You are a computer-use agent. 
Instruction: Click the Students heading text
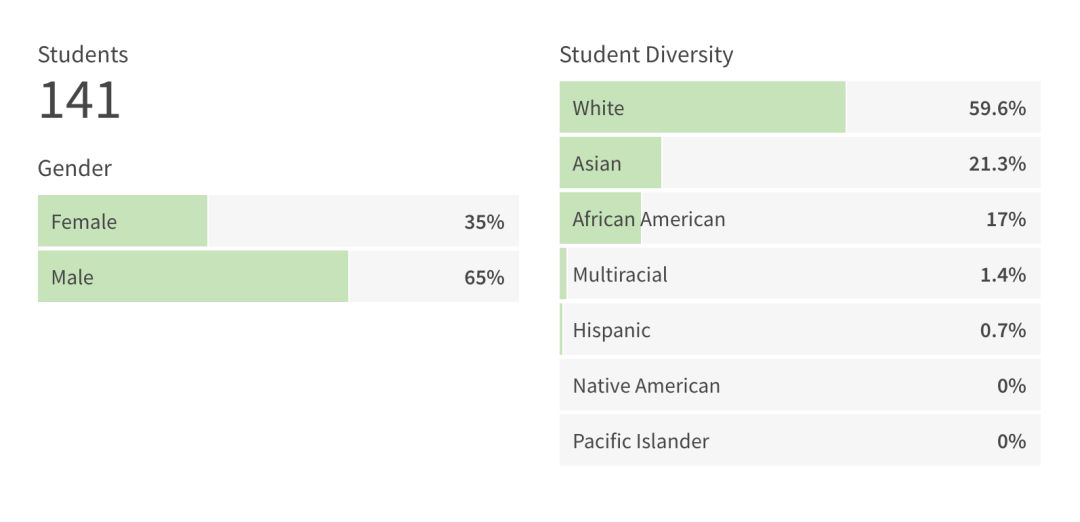click(x=83, y=55)
